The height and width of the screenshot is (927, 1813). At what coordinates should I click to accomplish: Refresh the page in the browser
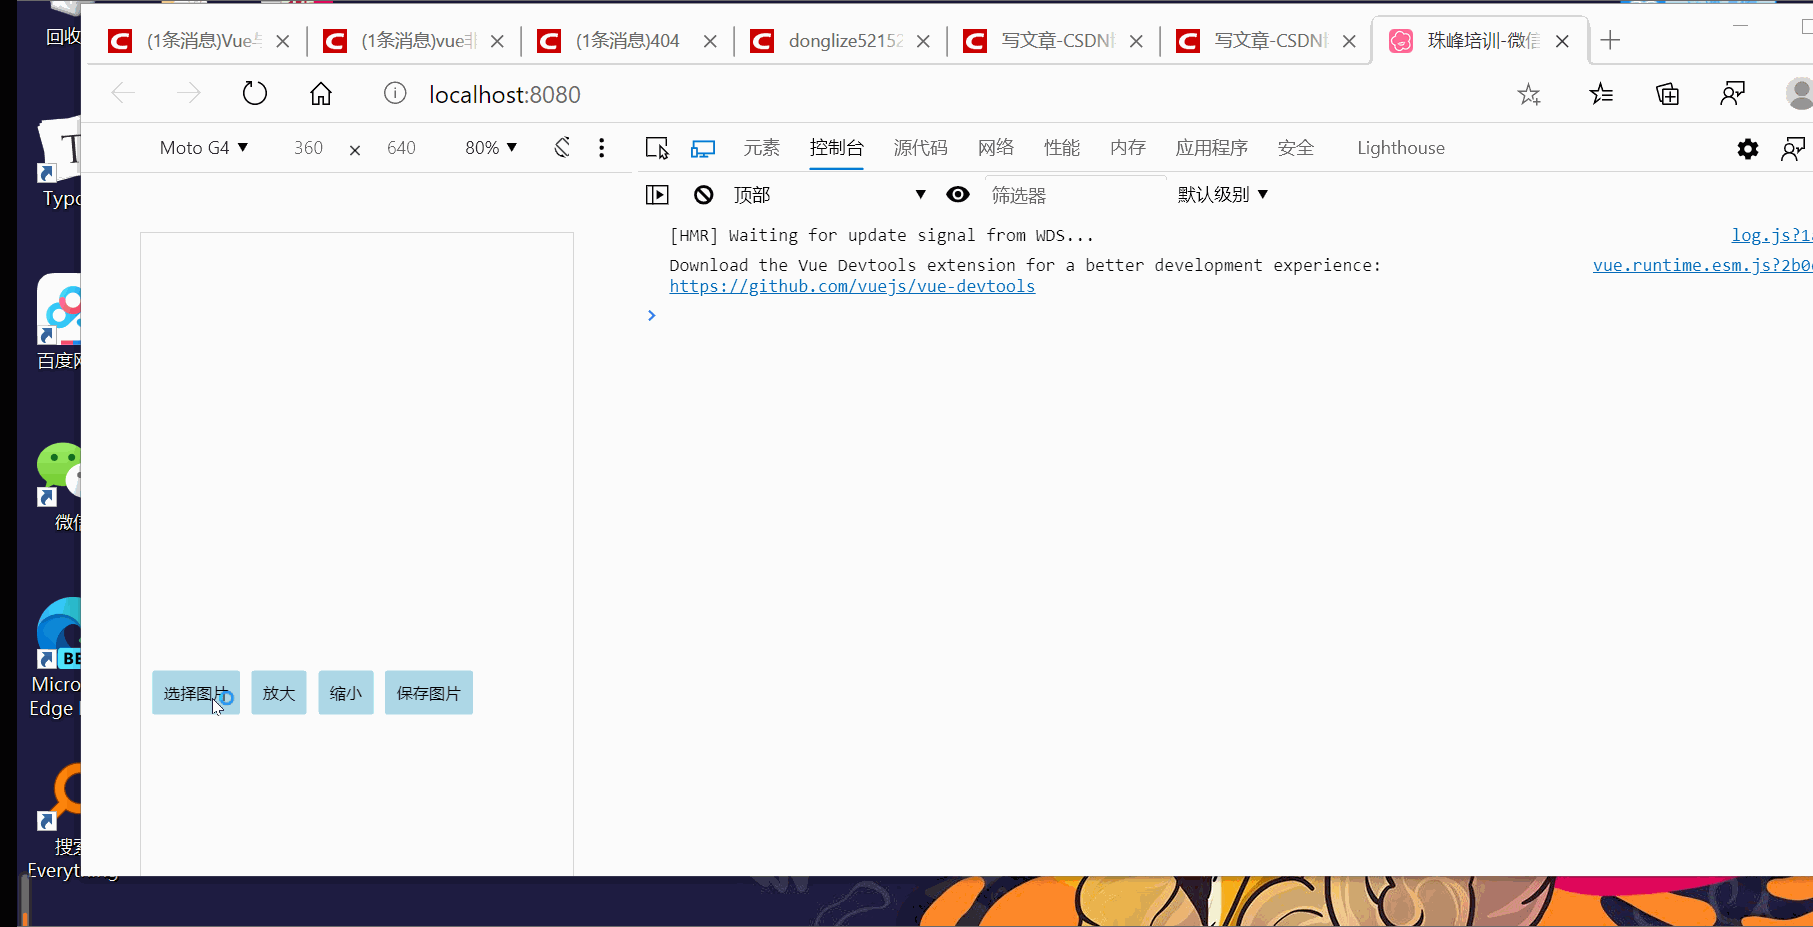coord(254,93)
